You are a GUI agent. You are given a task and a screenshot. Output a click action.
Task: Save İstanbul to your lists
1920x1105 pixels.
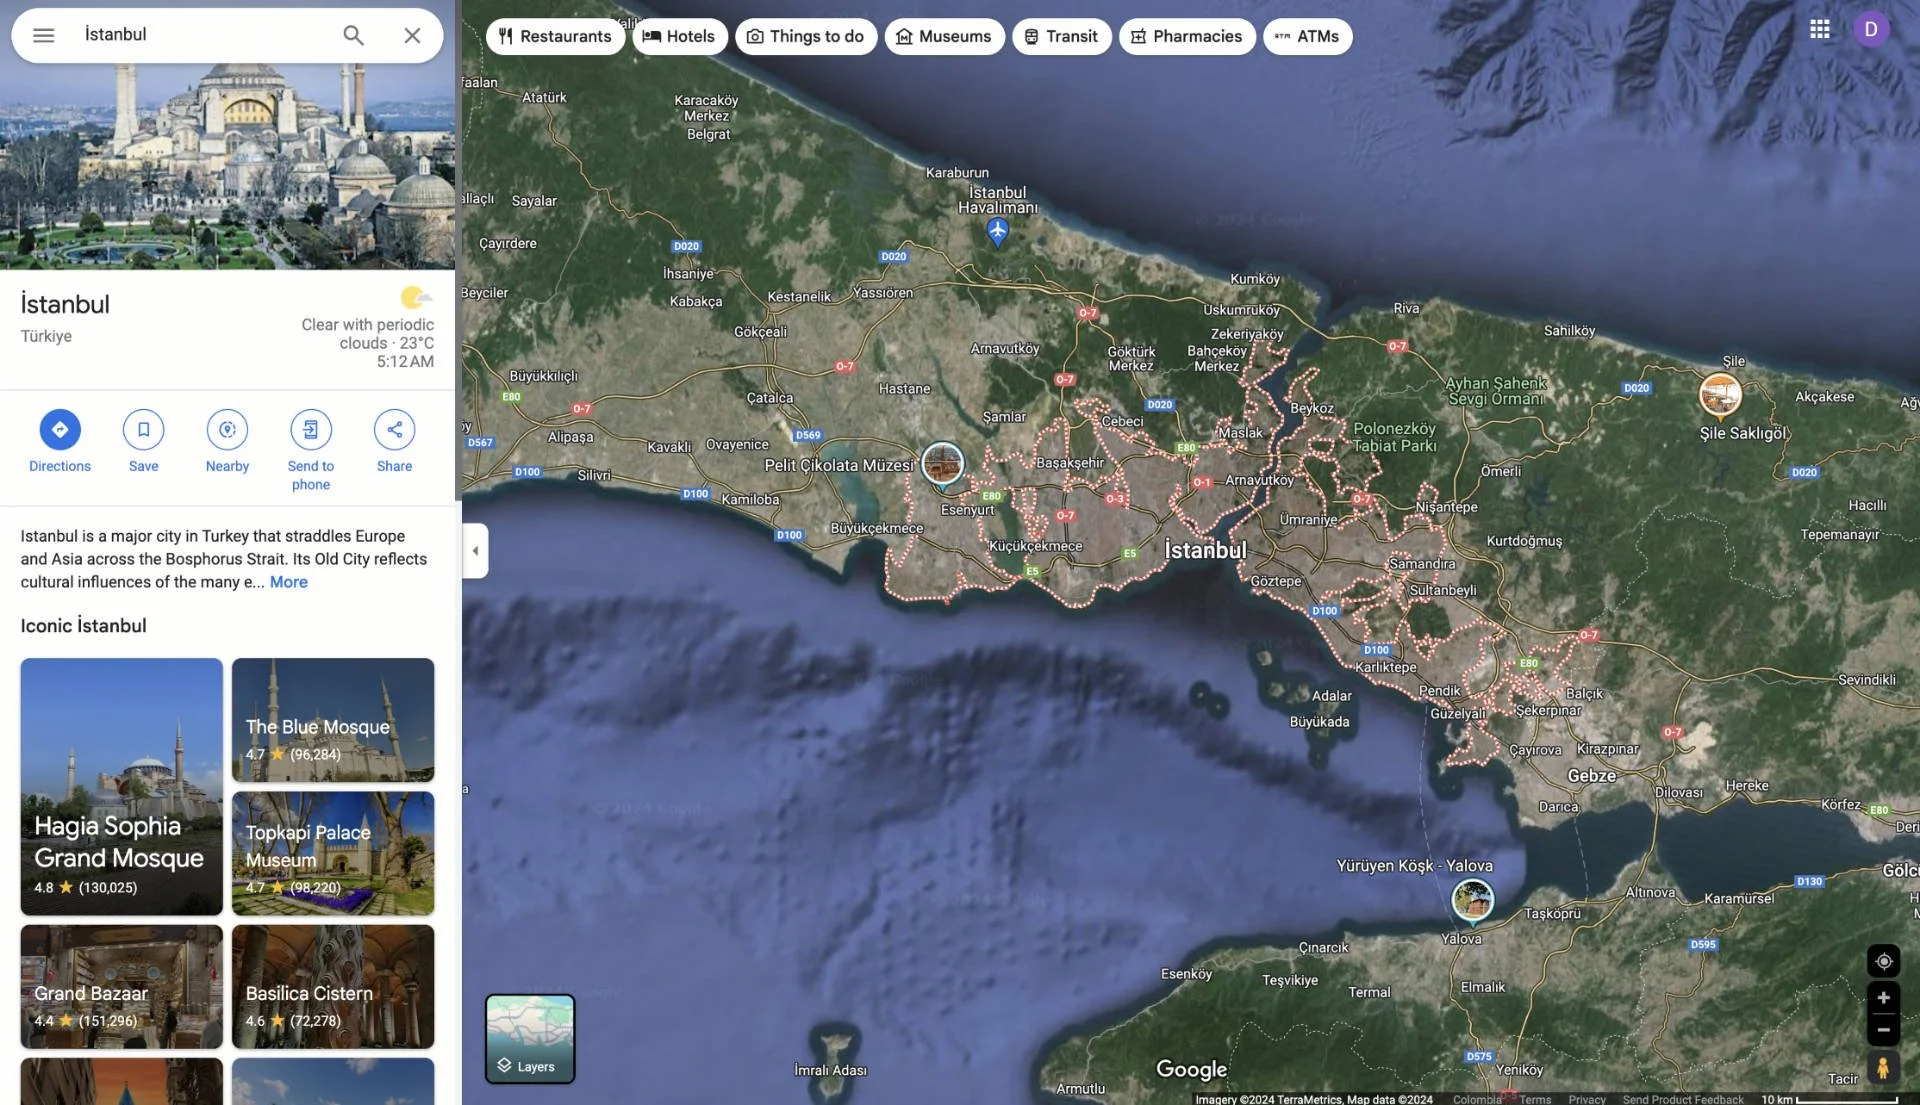[x=143, y=441]
